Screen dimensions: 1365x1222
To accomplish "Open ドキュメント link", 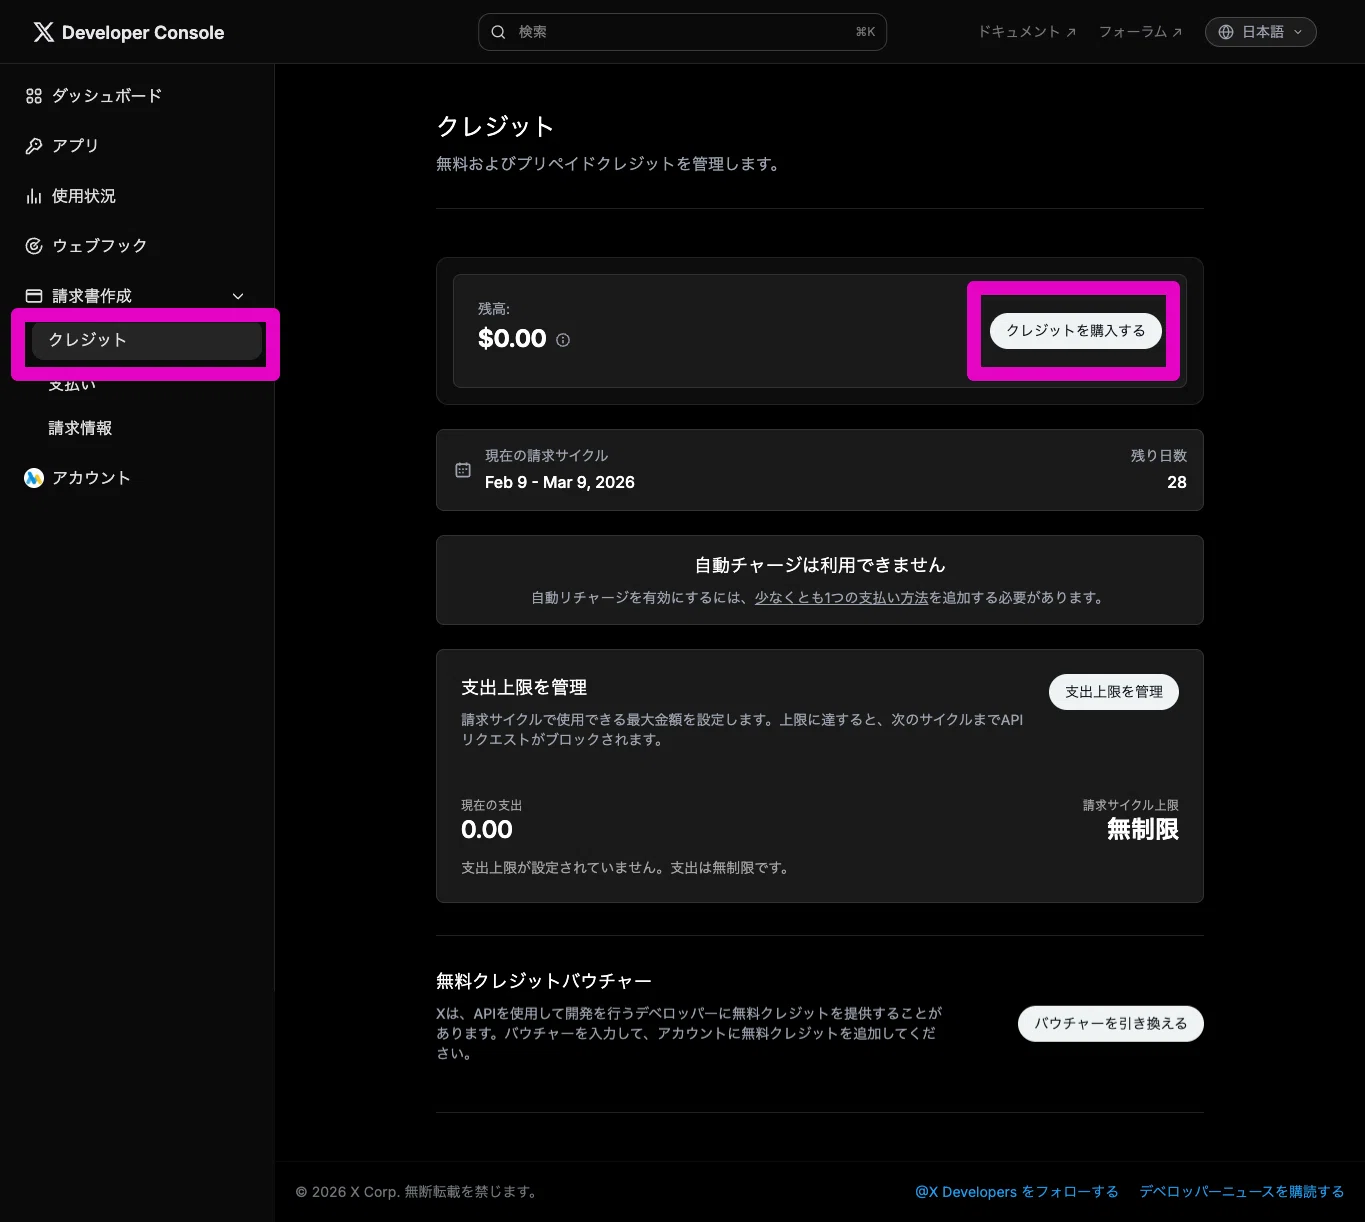I will 1027,32.
